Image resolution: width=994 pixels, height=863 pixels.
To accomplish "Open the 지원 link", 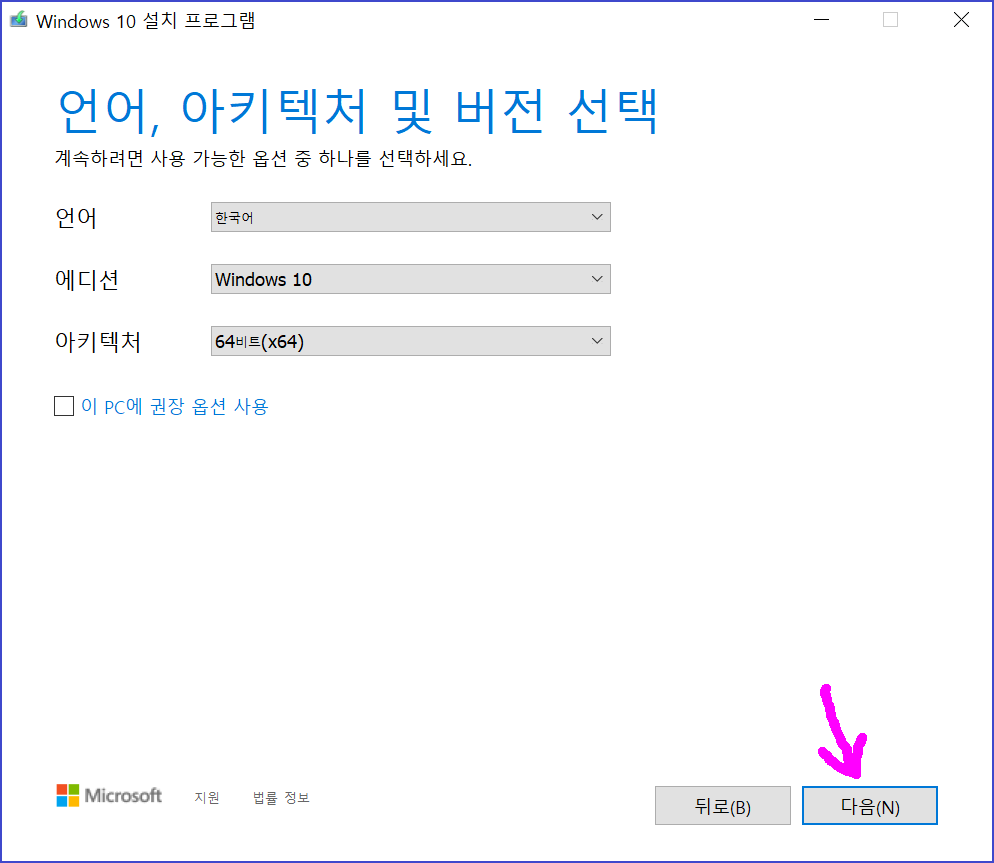I will tap(207, 797).
